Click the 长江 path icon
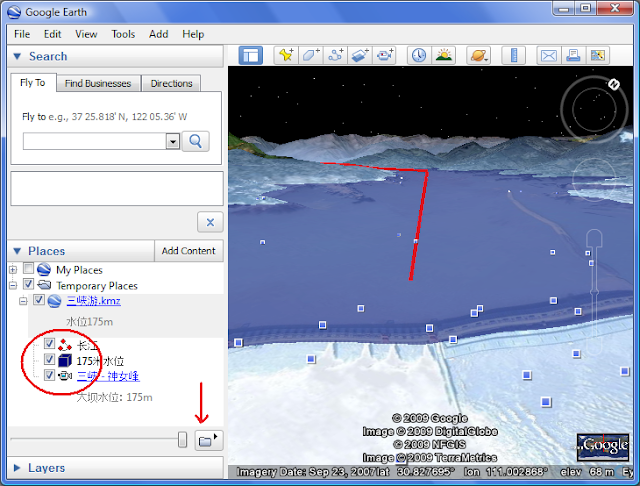 [65, 345]
